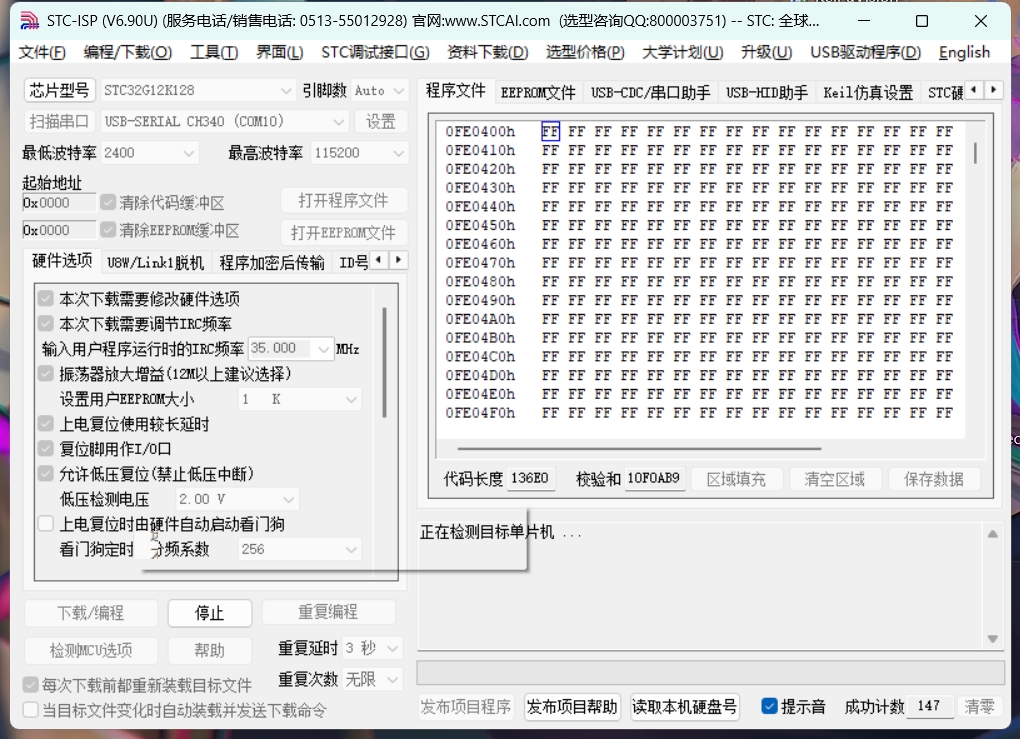Click 芯片型号 button

click(59, 90)
